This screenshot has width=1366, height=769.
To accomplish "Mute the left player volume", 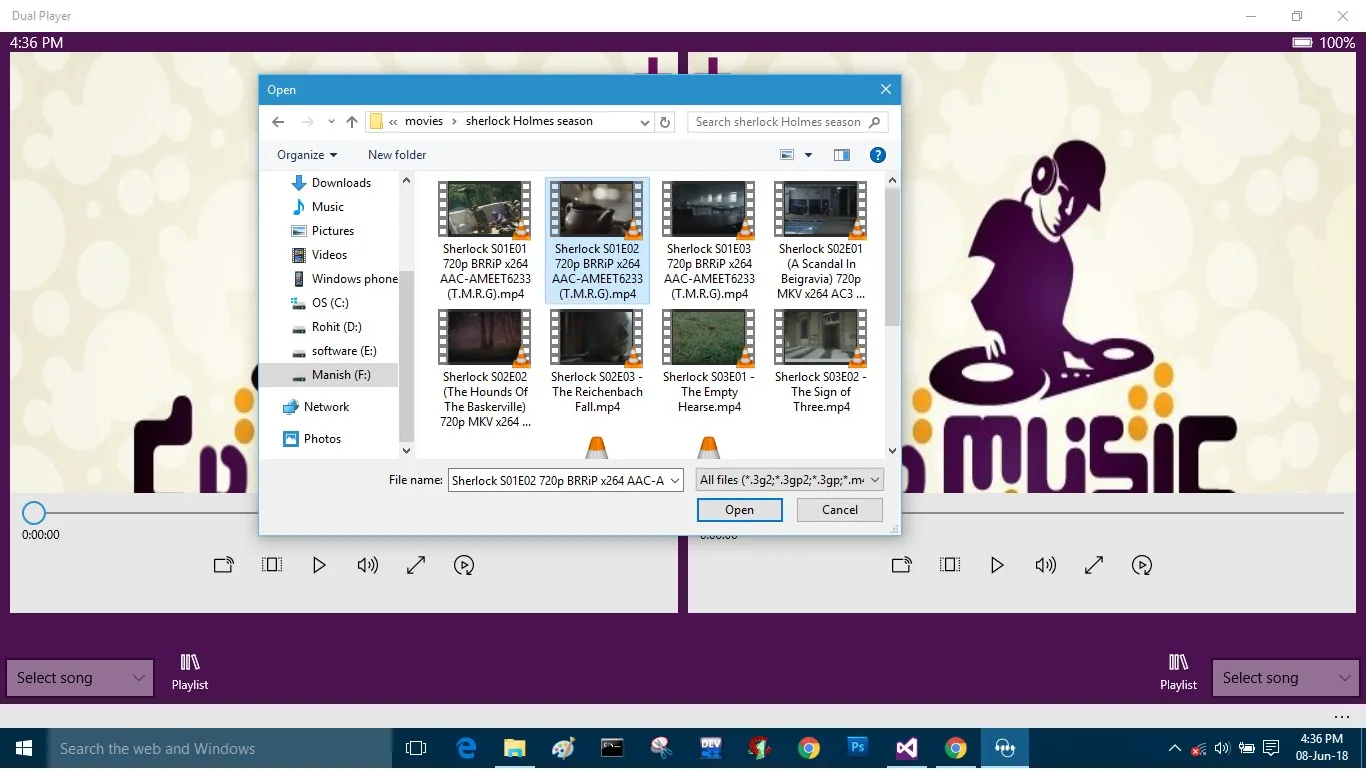I will (x=367, y=565).
